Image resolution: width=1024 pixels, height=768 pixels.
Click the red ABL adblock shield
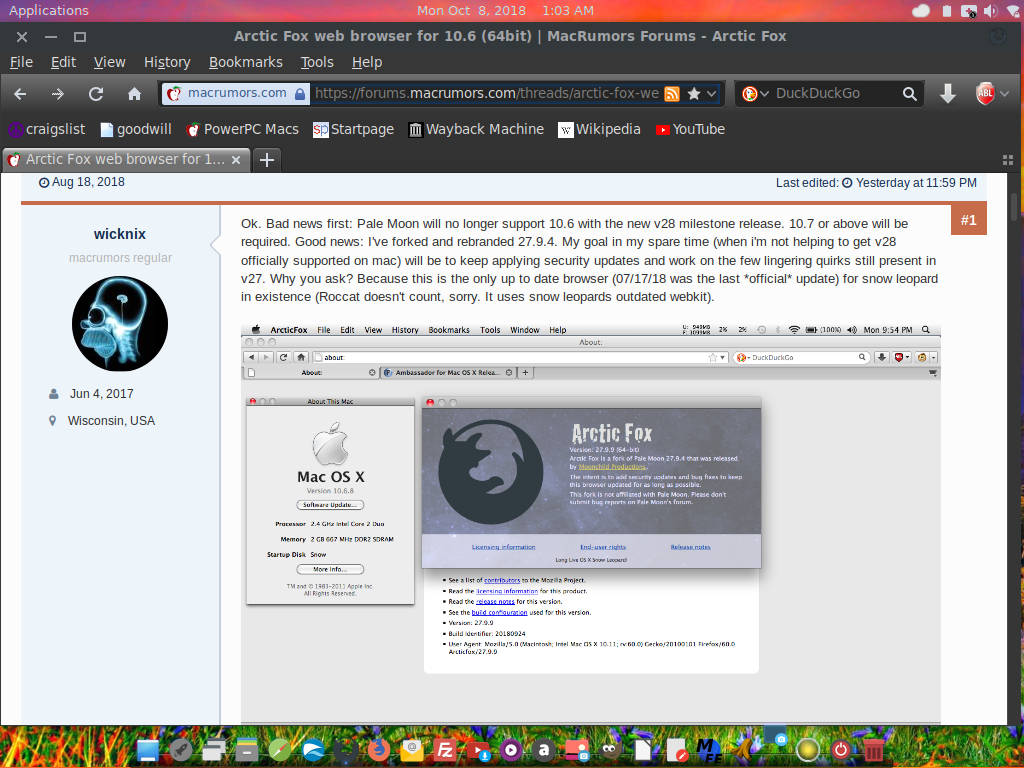(985, 93)
